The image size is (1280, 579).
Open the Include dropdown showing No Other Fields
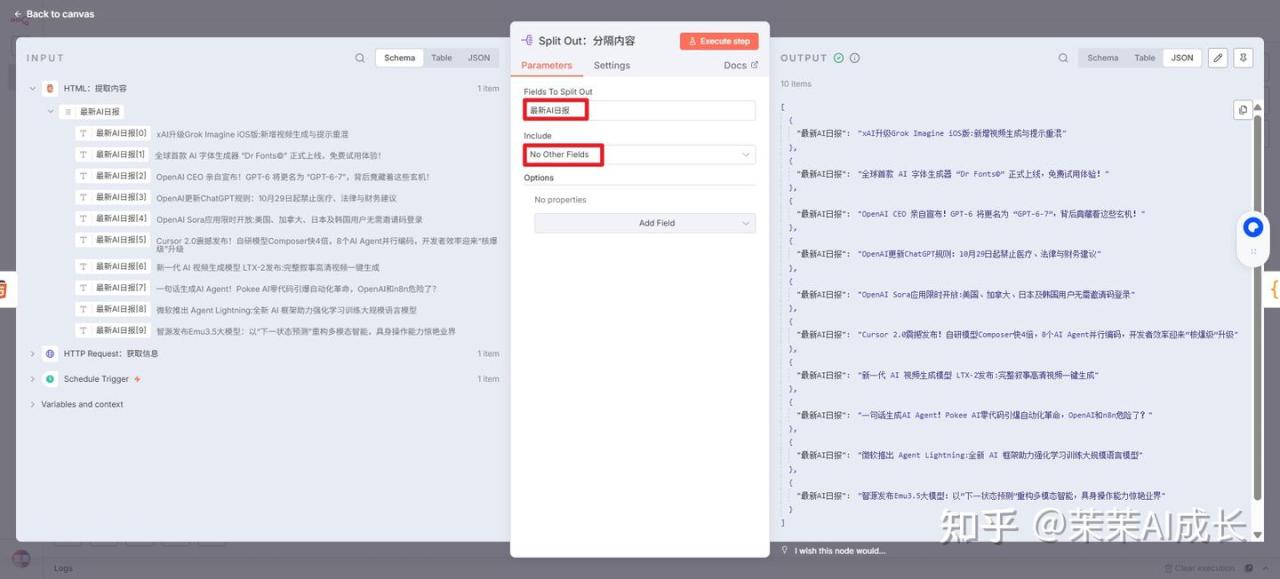[x=639, y=155]
